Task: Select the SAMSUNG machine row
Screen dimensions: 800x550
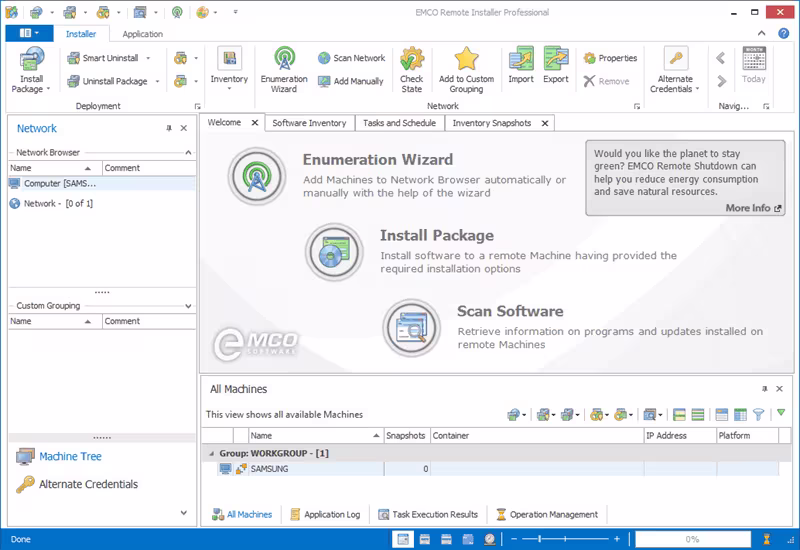Action: [x=497, y=469]
